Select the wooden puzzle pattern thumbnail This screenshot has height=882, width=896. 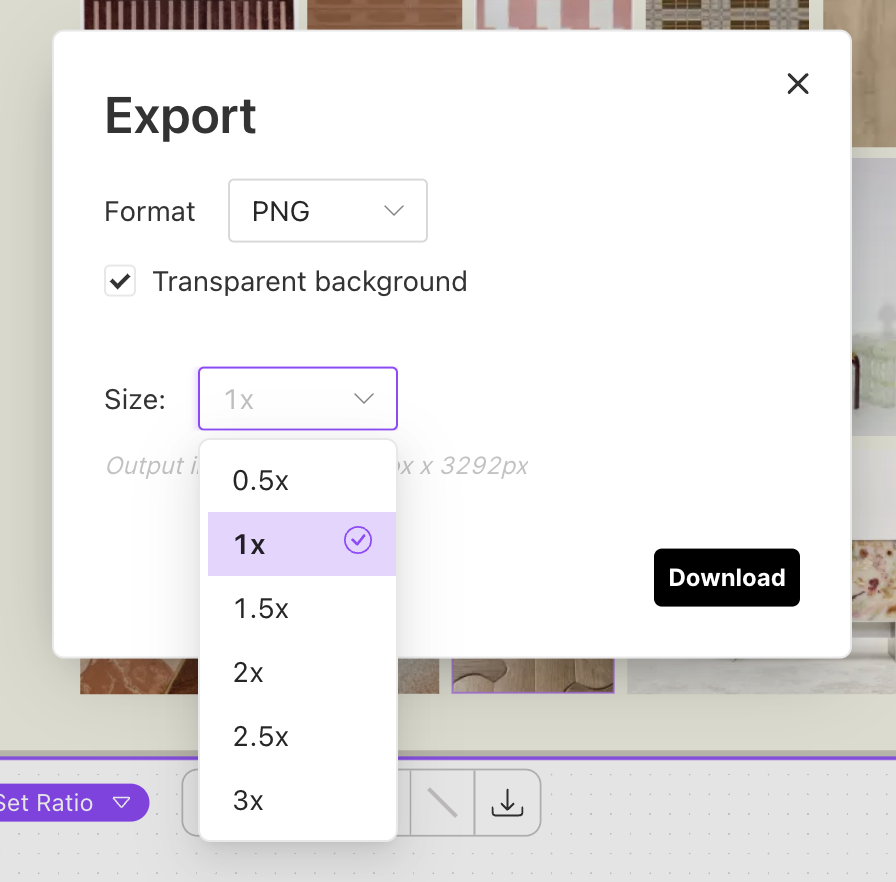532,676
